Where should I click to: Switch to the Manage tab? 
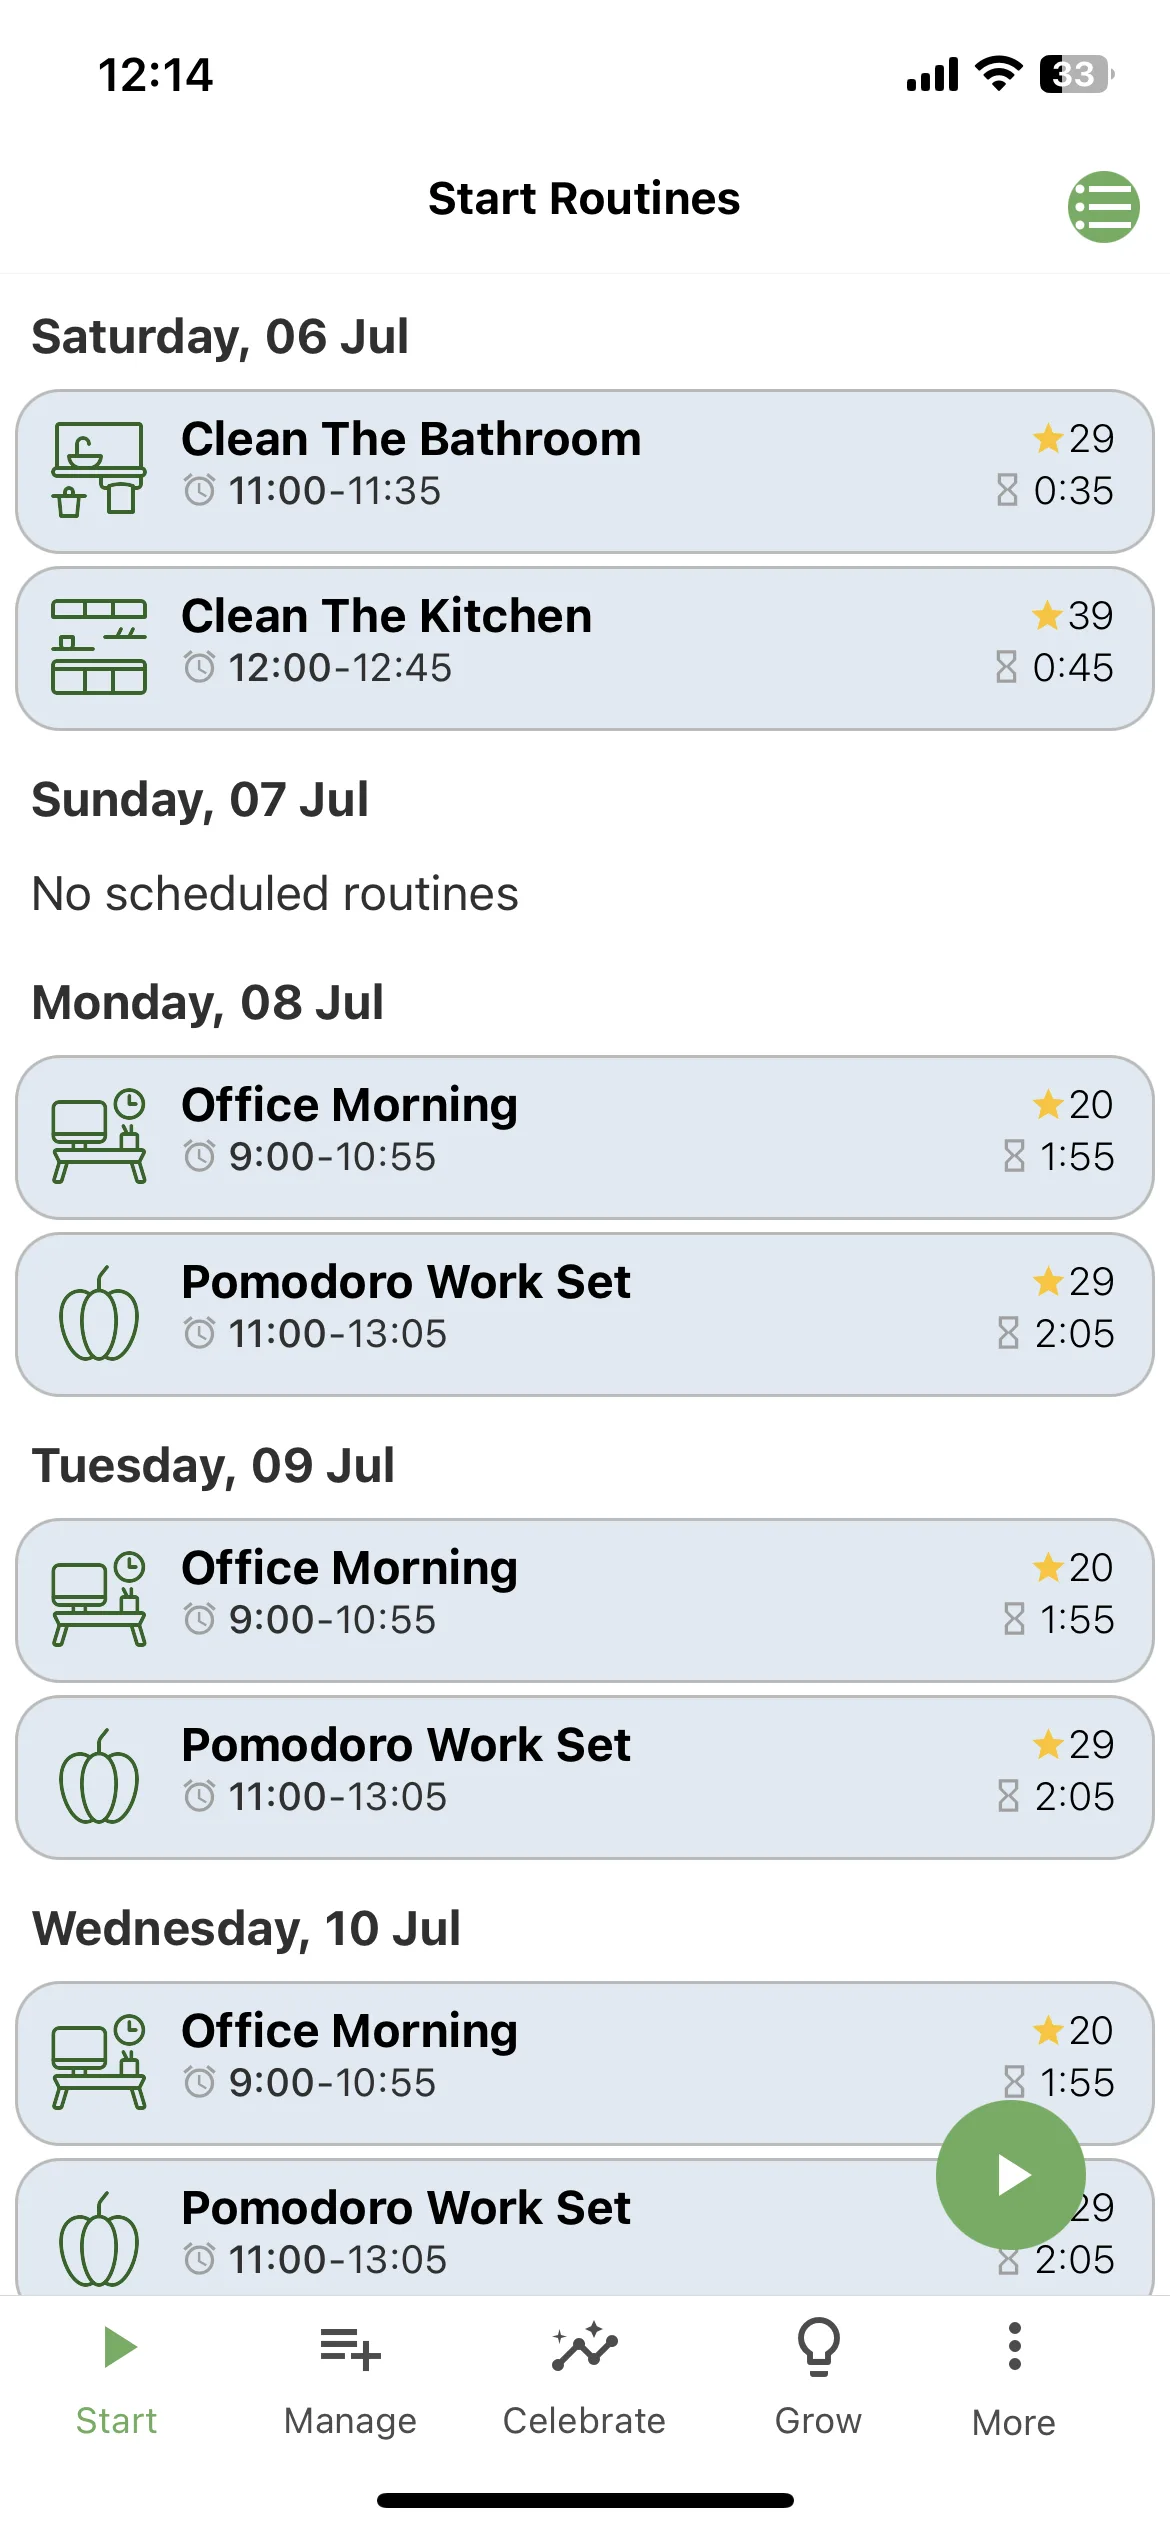click(x=350, y=2378)
